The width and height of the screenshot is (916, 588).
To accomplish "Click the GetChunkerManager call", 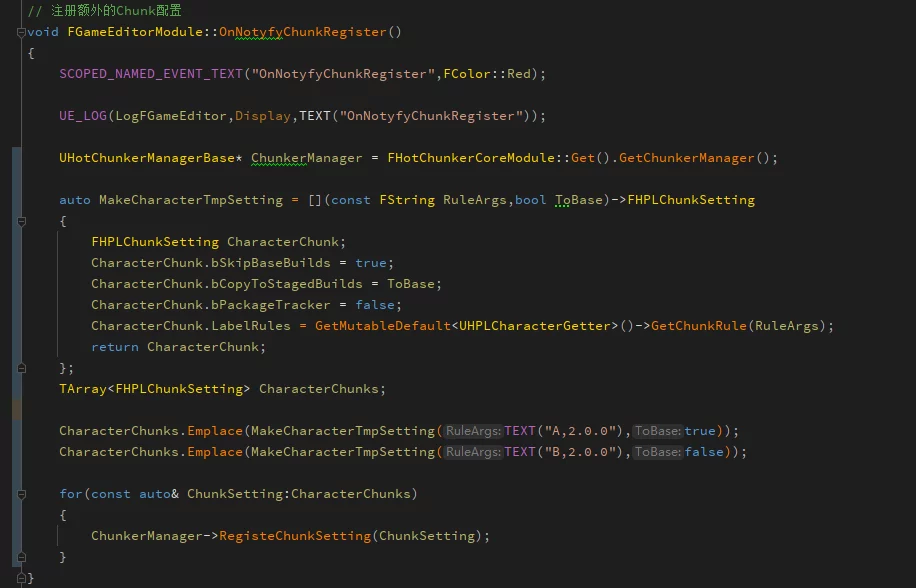I will pyautogui.click(x=686, y=158).
